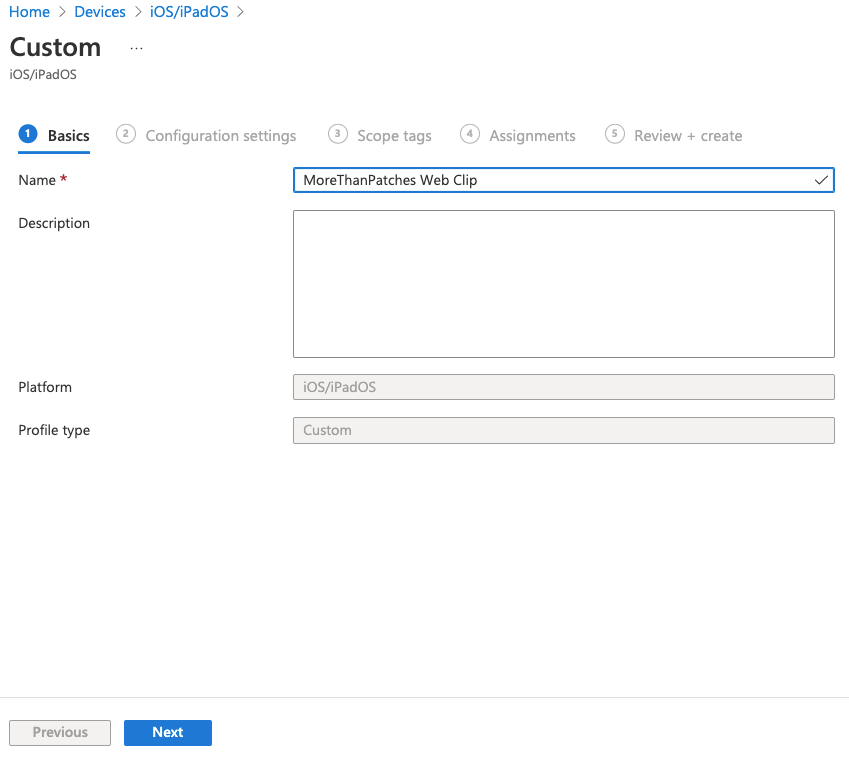Go to iOS/iPadOS breadcrumb link
Screen dimensions: 849x760
click(189, 12)
